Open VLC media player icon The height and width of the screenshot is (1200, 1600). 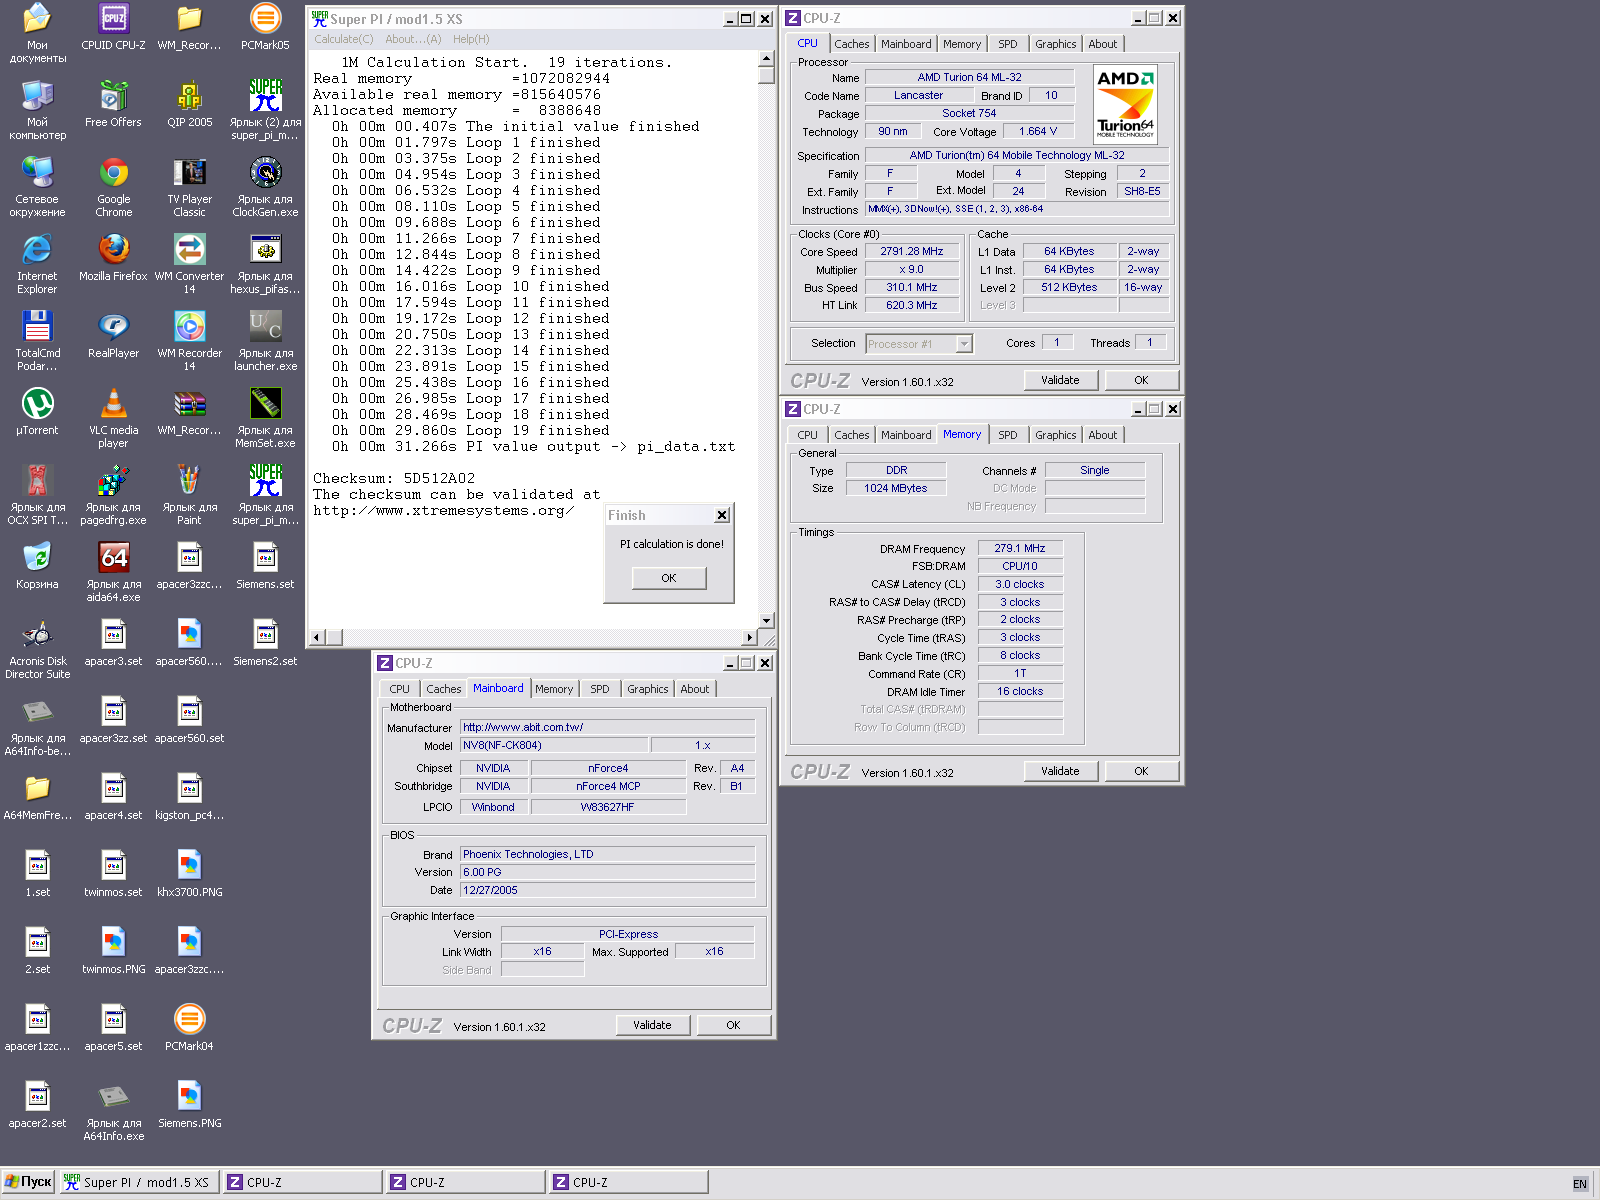point(113,418)
